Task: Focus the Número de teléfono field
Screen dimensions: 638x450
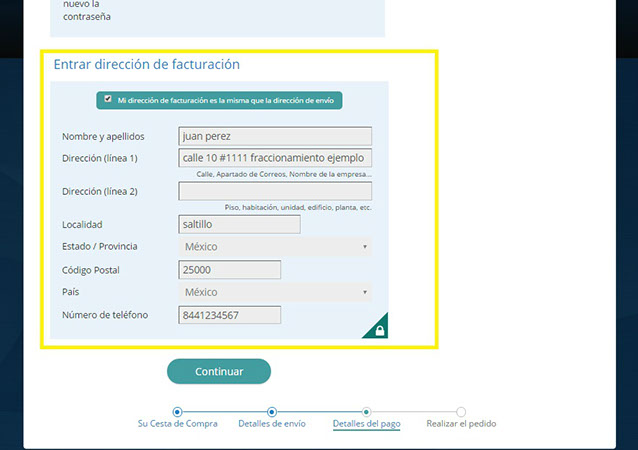Action: 229,315
